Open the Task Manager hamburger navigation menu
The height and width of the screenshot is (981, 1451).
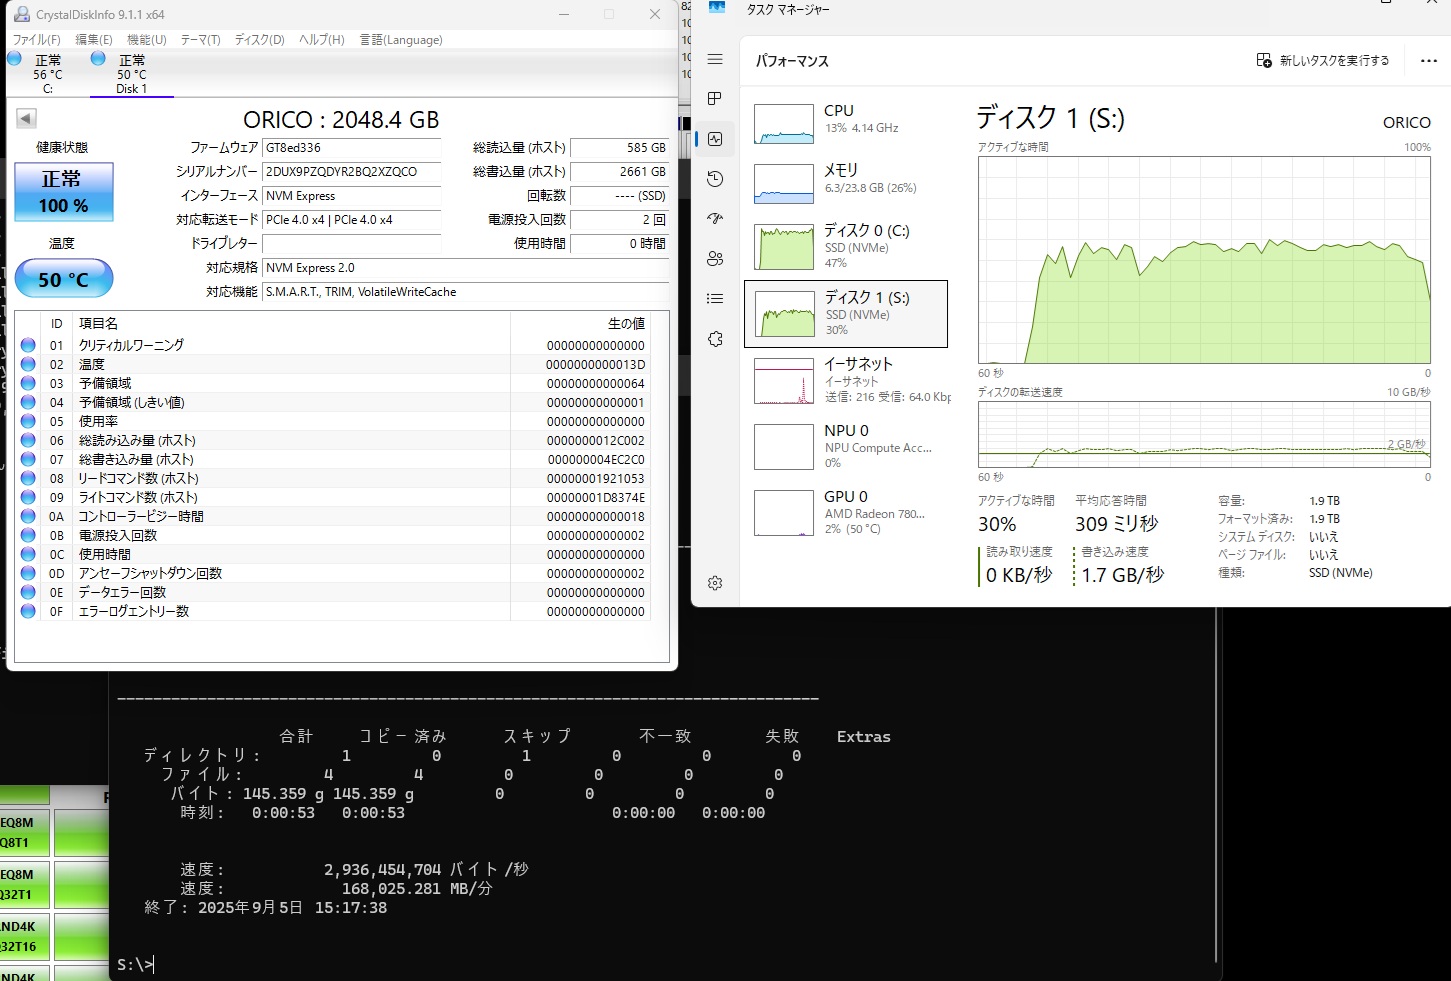click(x=715, y=59)
